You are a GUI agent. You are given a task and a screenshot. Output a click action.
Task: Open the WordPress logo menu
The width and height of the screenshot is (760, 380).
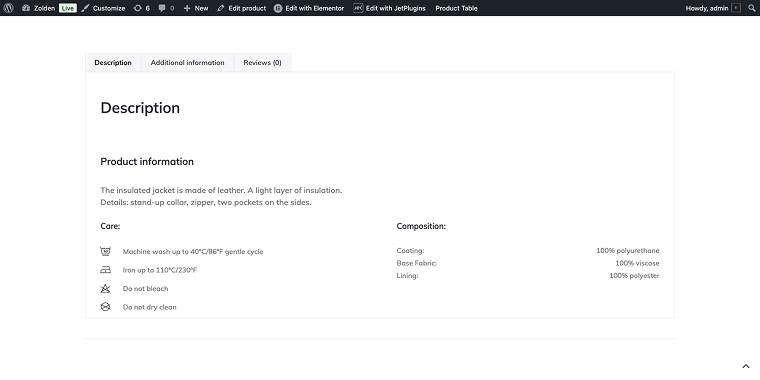tap(8, 8)
